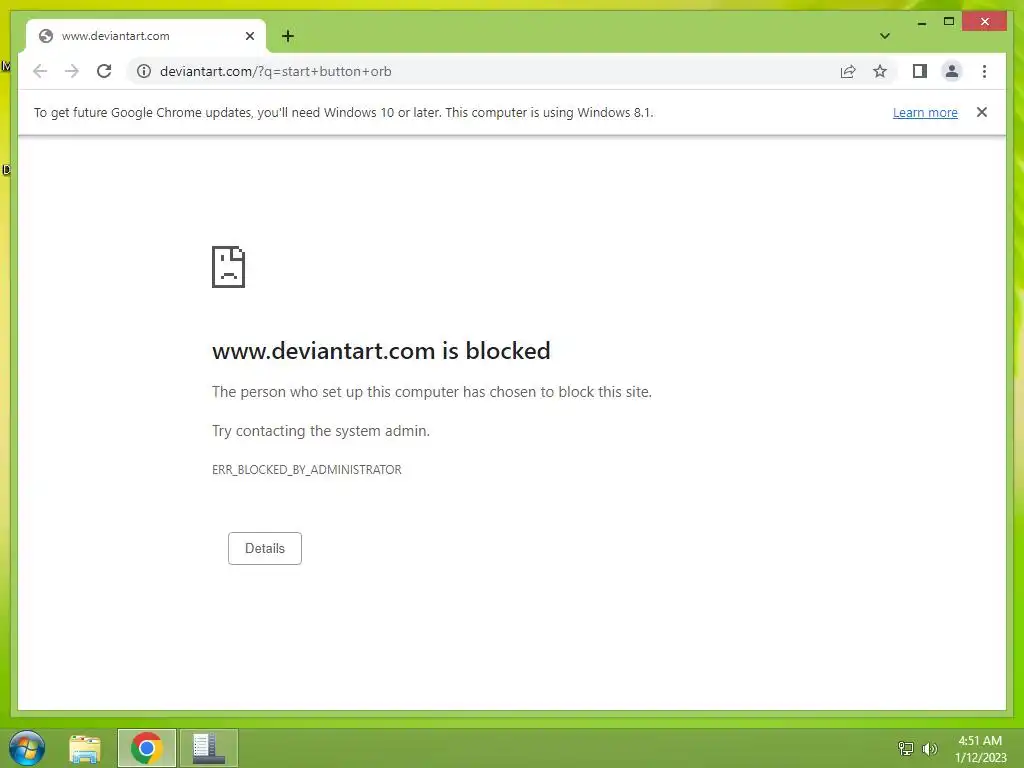Viewport: 1024px width, 768px height.
Task: Open the side panel icon
Action: click(920, 71)
